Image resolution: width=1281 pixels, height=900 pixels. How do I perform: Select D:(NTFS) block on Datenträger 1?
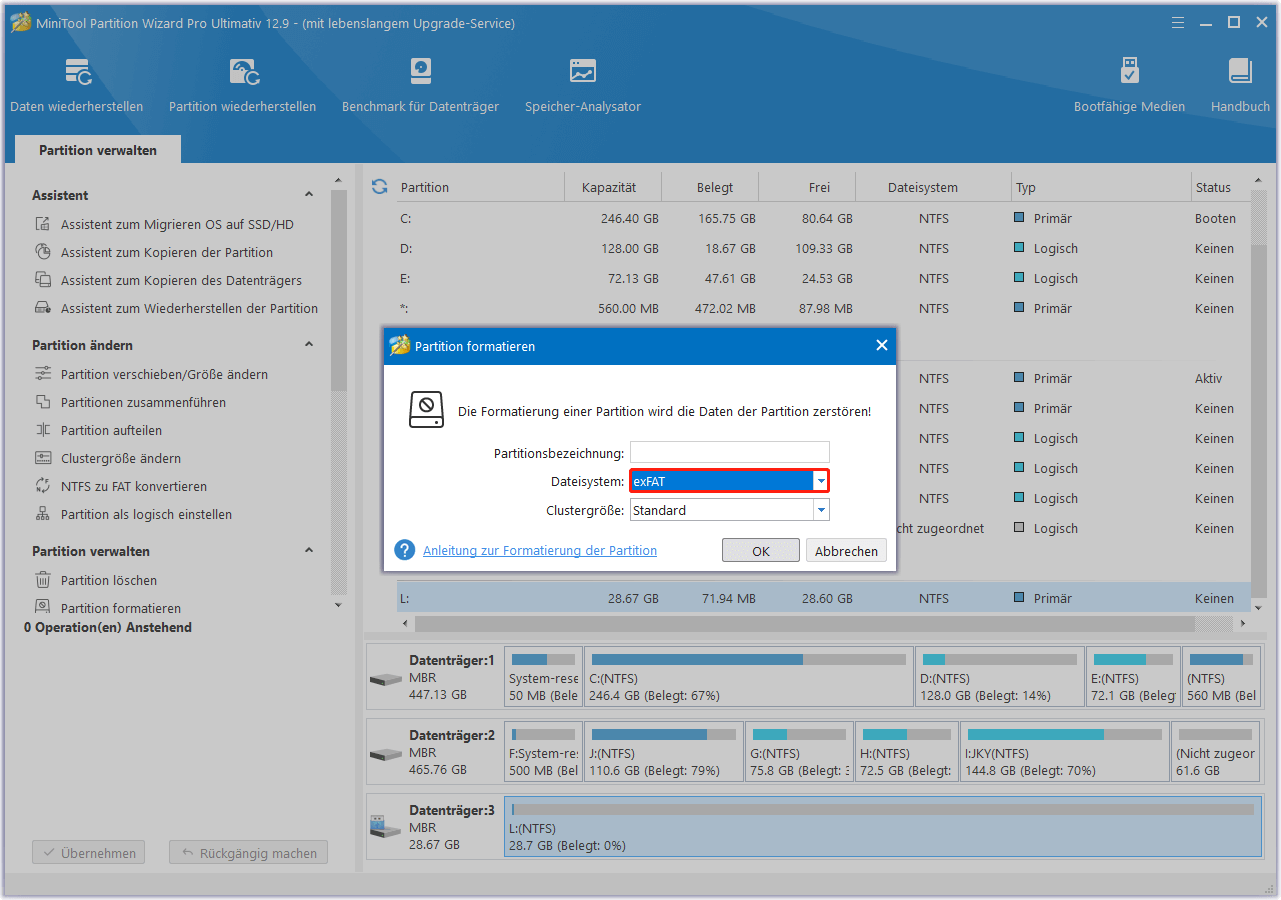[x=999, y=677]
